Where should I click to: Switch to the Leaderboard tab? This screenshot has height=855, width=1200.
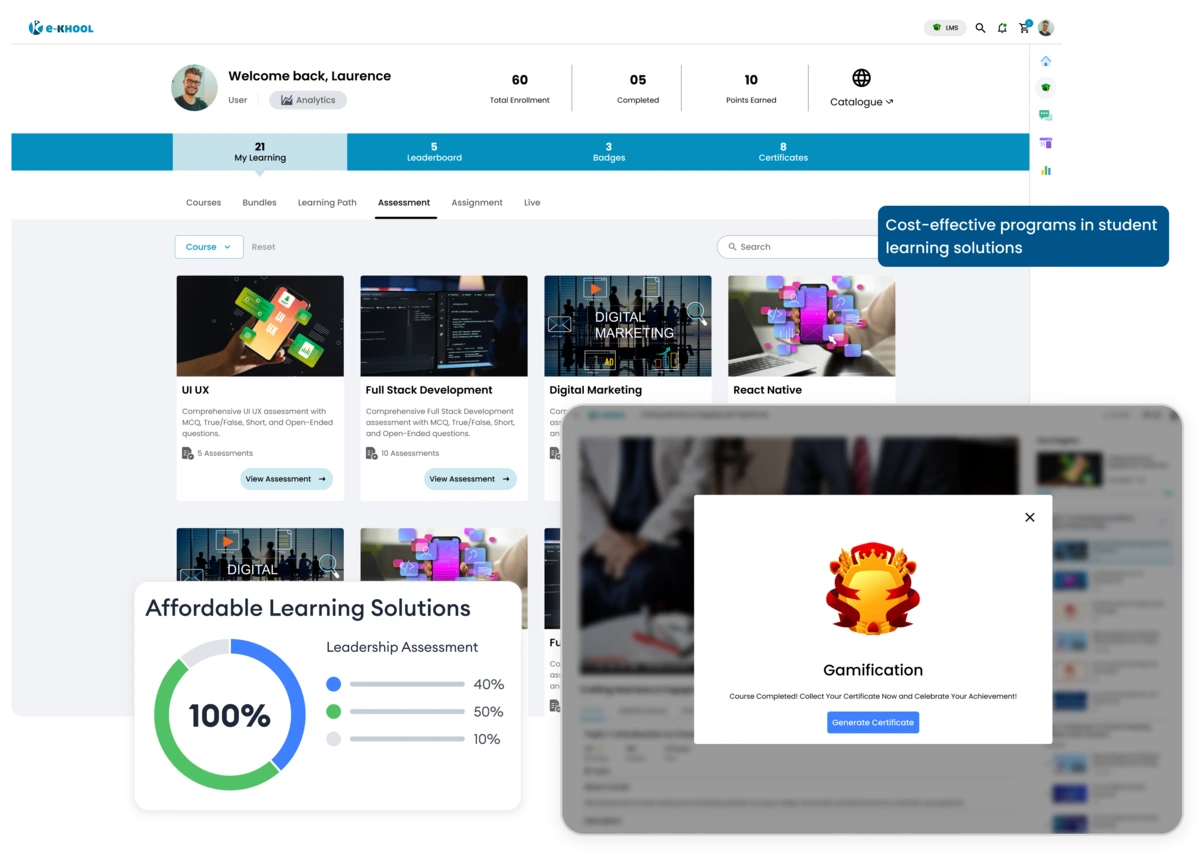[x=434, y=151]
